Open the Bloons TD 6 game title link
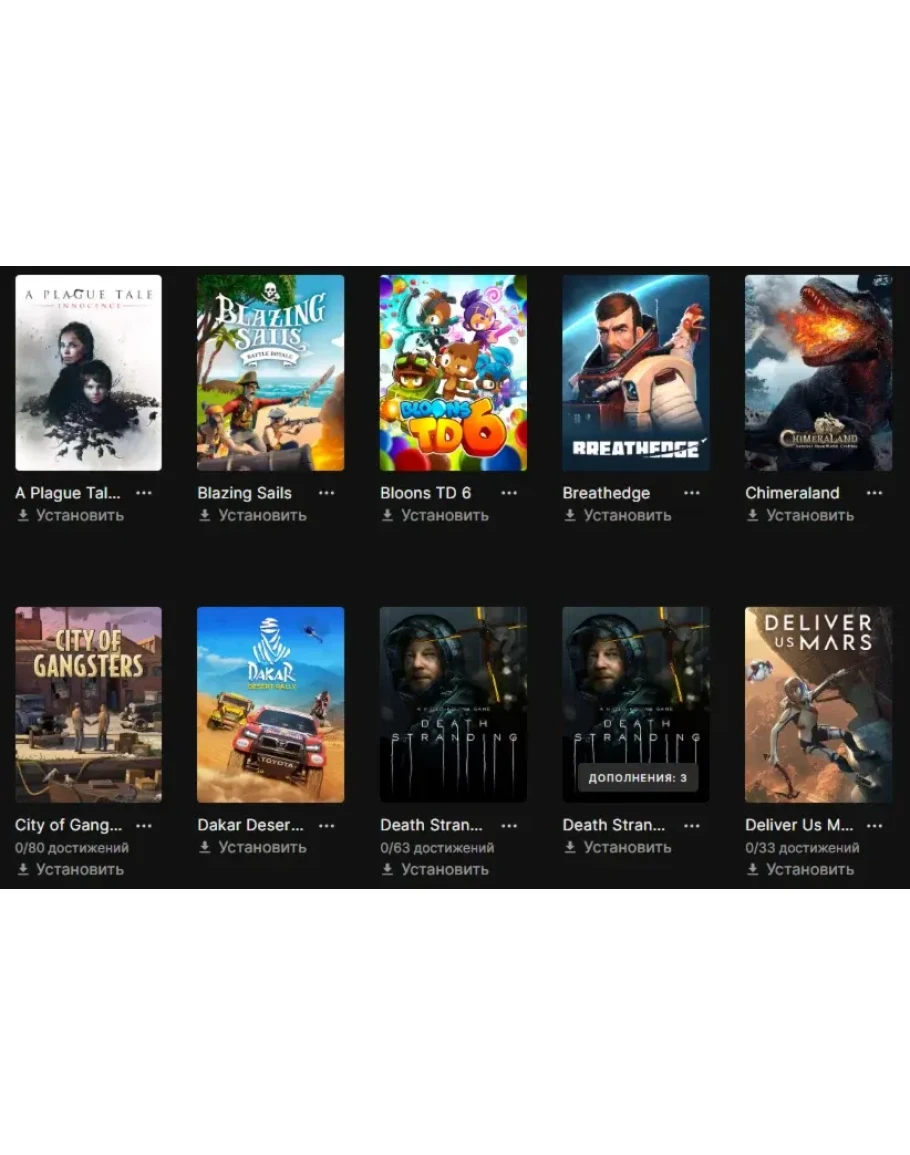Screen dimensions: 910x1155 coord(425,493)
